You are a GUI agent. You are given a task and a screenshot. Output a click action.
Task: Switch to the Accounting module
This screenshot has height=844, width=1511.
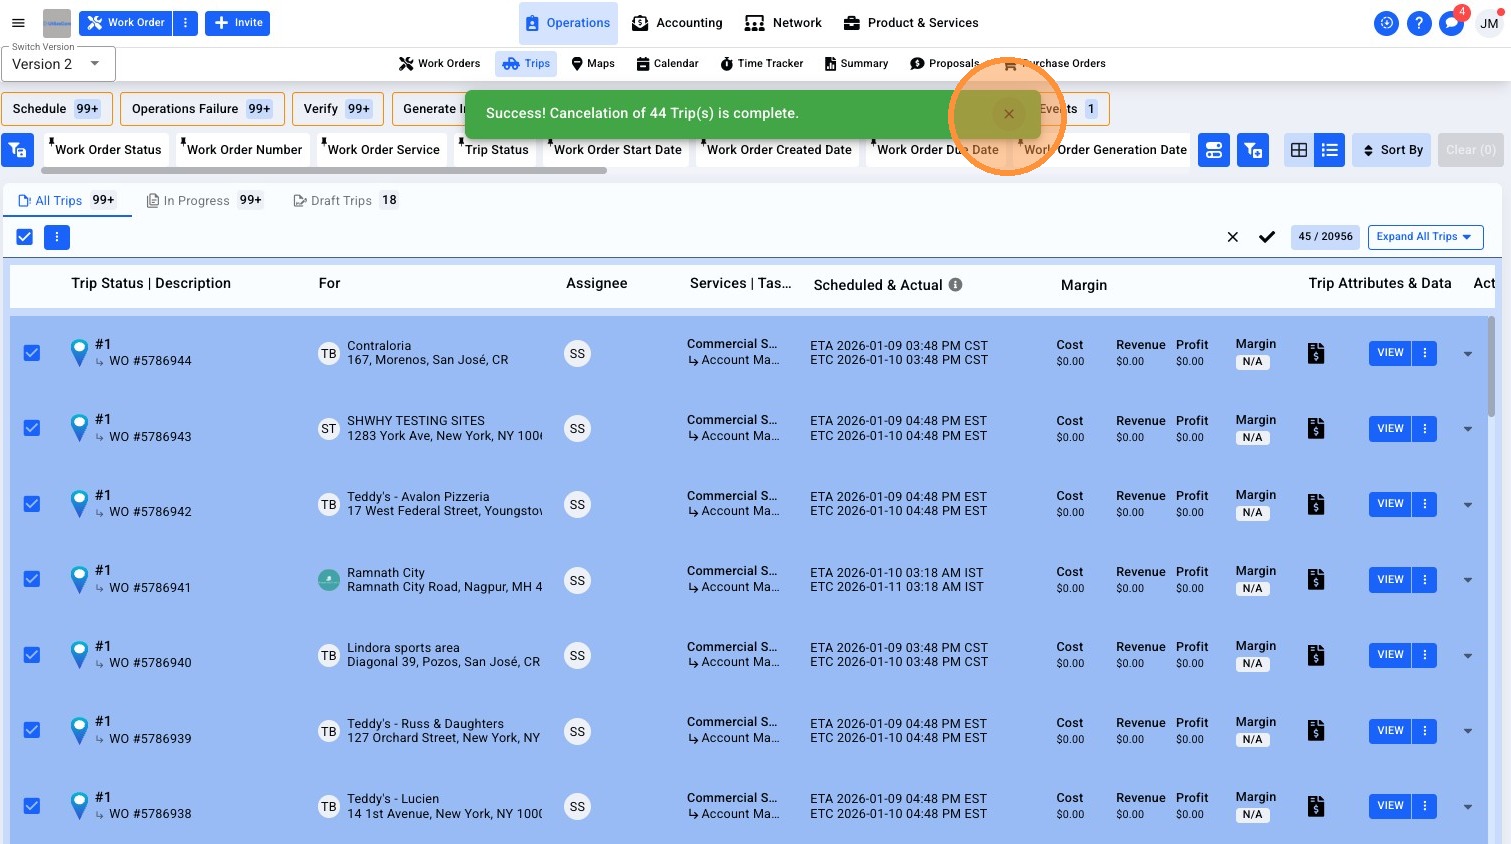[677, 23]
